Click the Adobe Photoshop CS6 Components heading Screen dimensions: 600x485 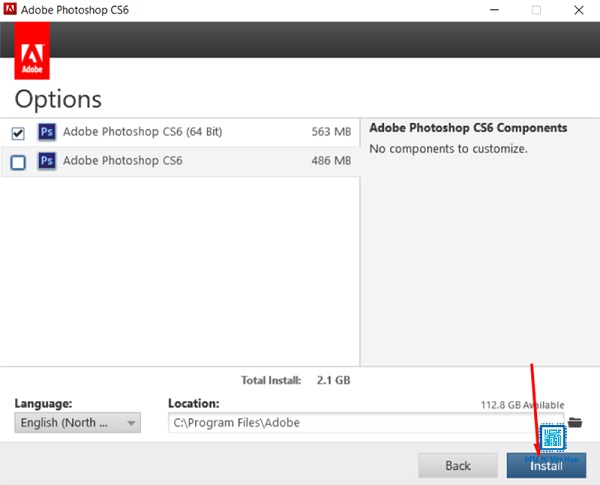click(468, 127)
